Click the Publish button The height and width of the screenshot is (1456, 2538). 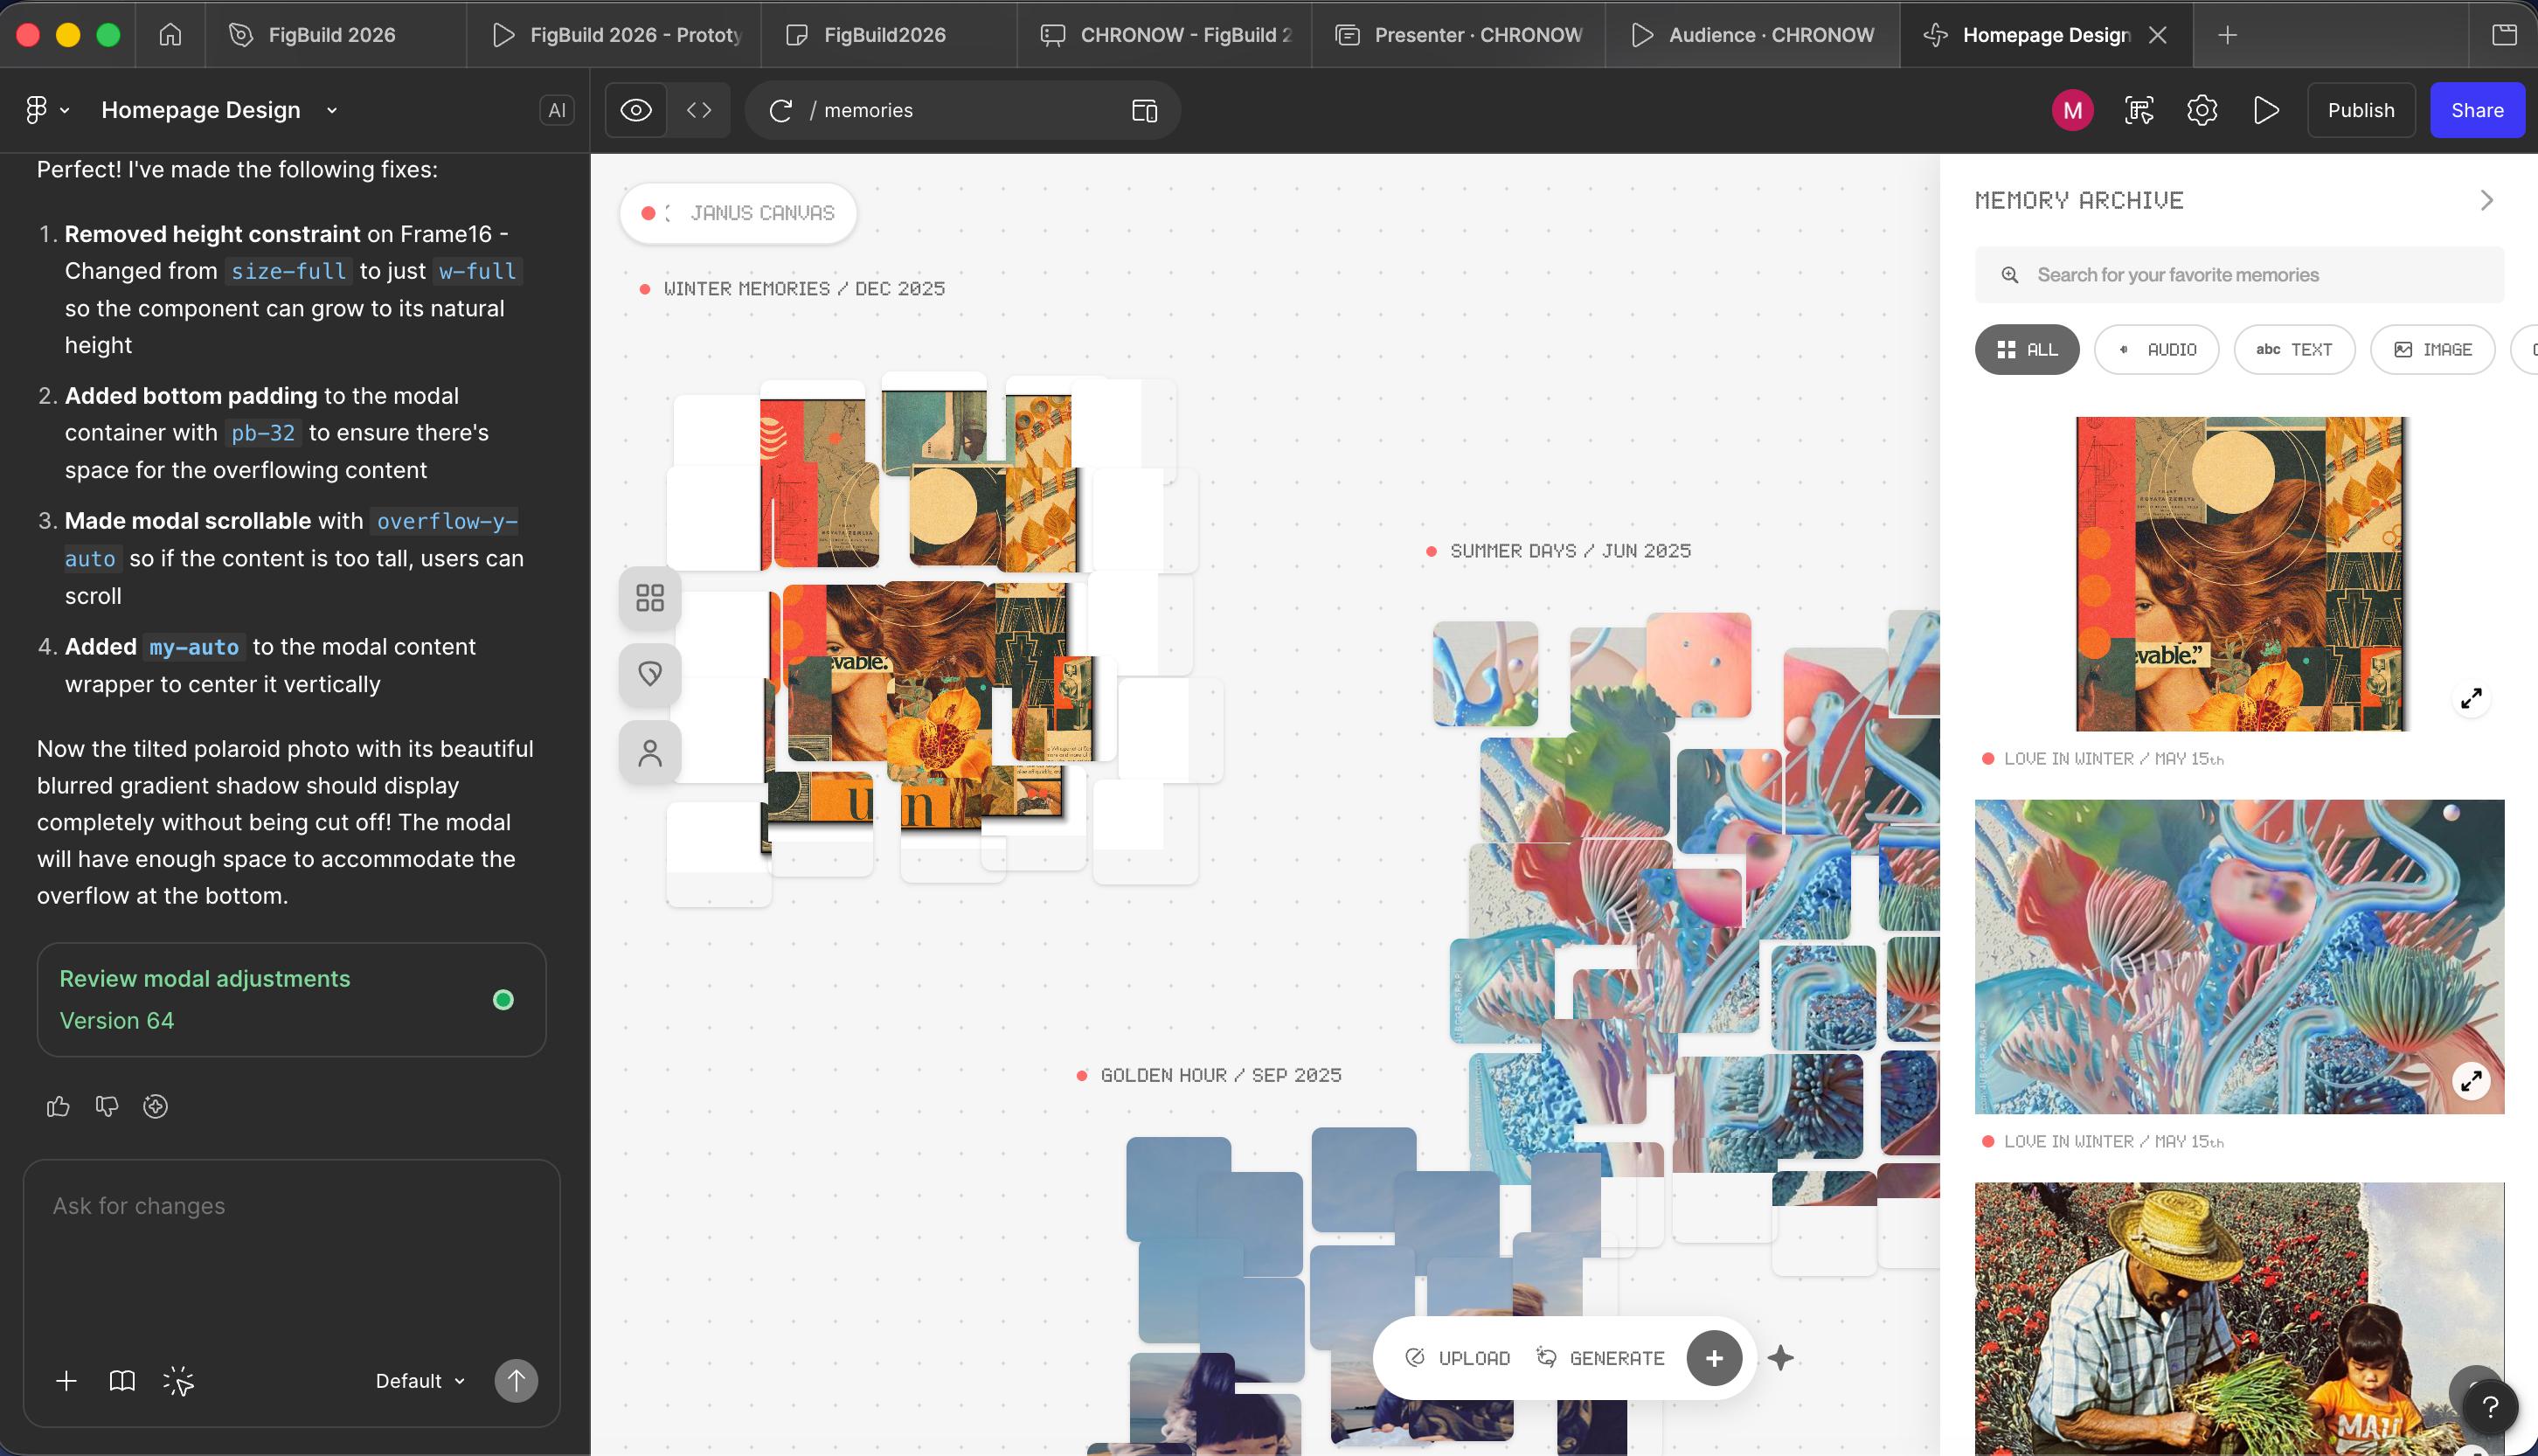(x=2360, y=110)
